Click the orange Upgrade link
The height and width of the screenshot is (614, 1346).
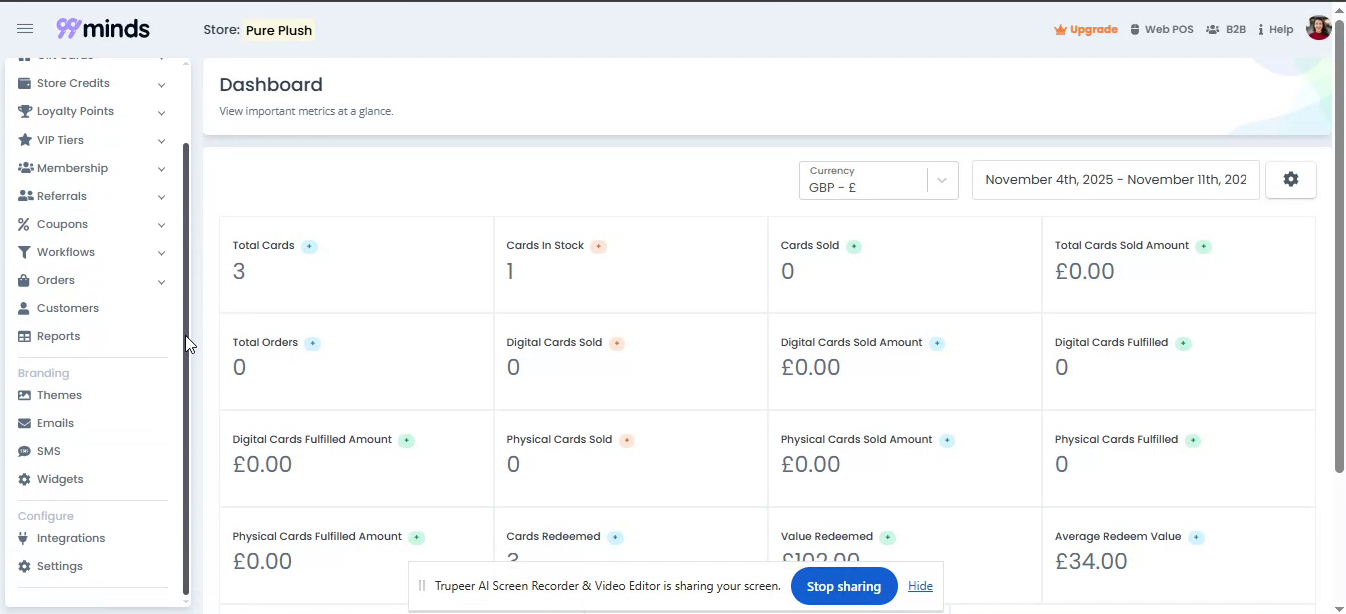(1086, 30)
